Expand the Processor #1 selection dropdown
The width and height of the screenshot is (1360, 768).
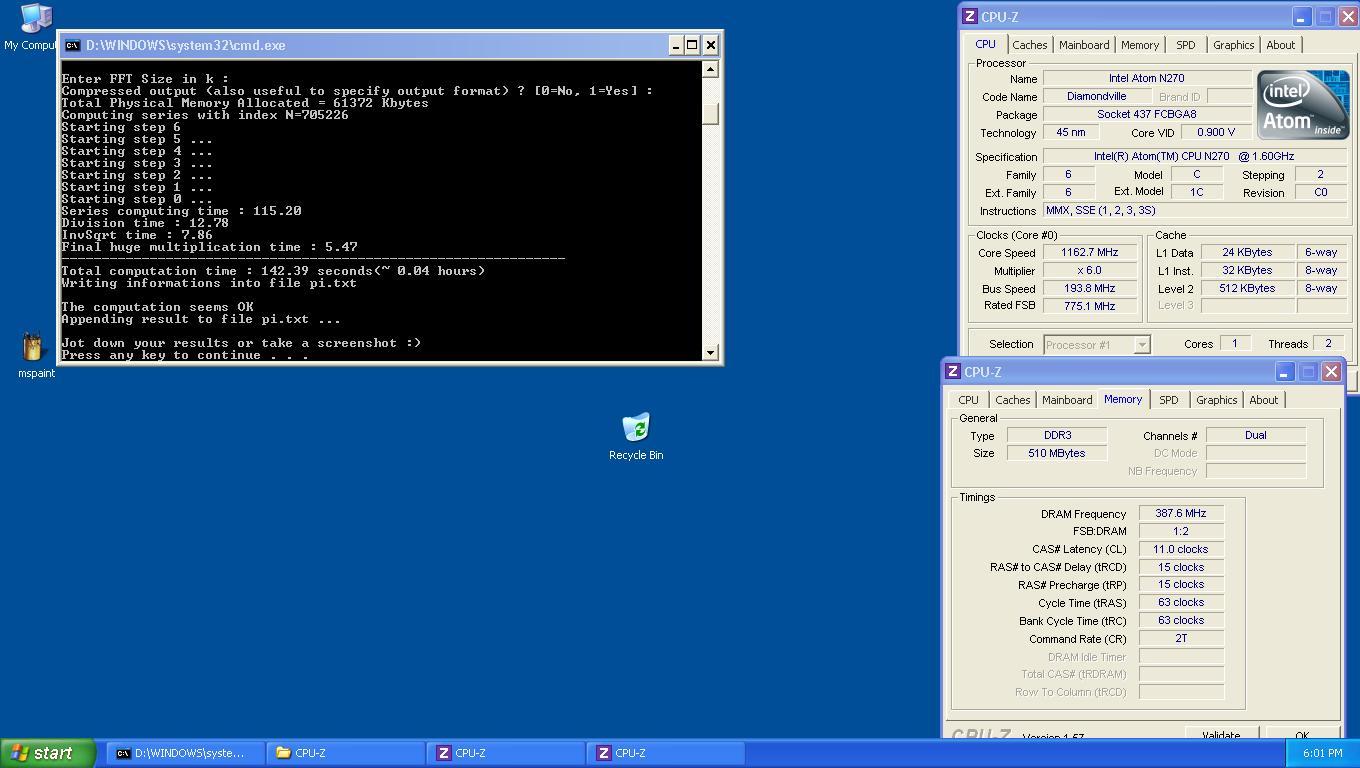[1141, 345]
